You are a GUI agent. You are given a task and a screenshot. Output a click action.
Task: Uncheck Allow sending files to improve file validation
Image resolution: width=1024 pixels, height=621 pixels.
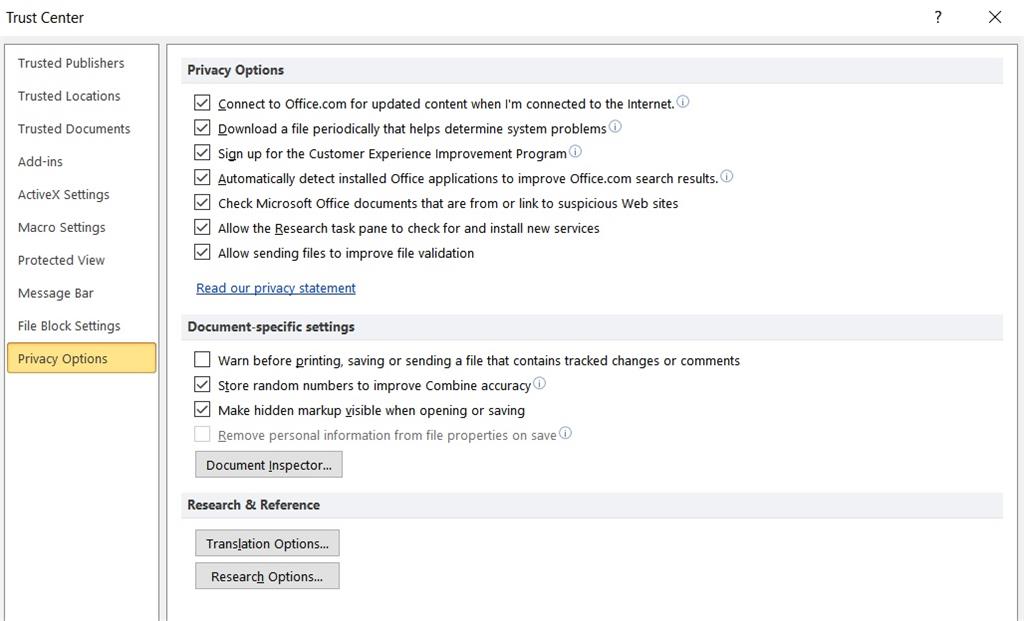click(202, 252)
